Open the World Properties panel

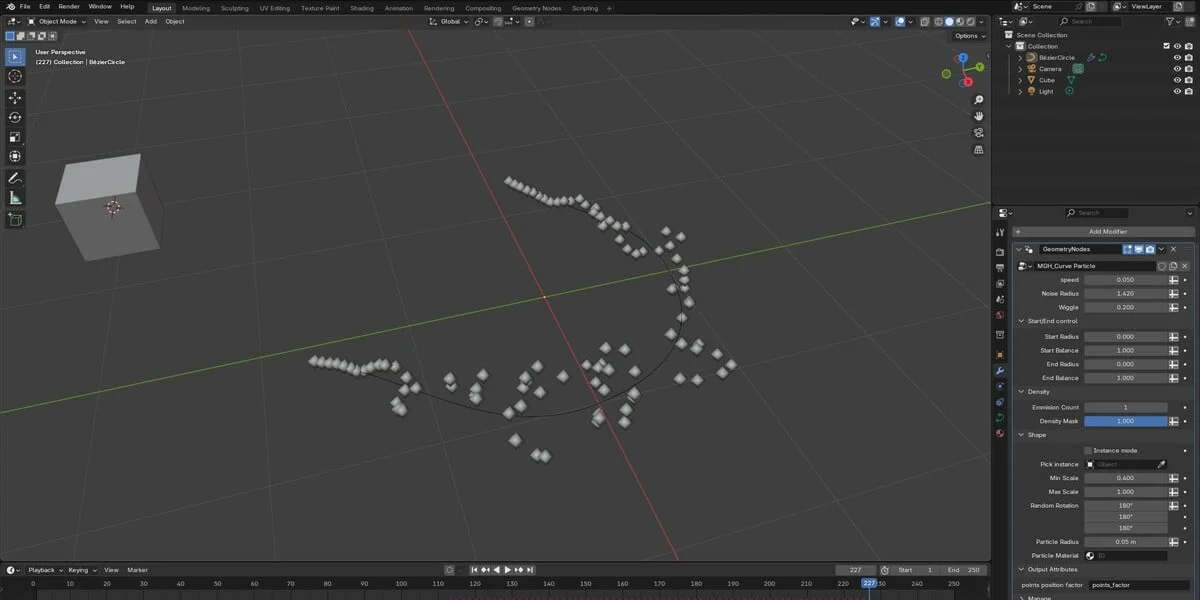(x=1000, y=313)
